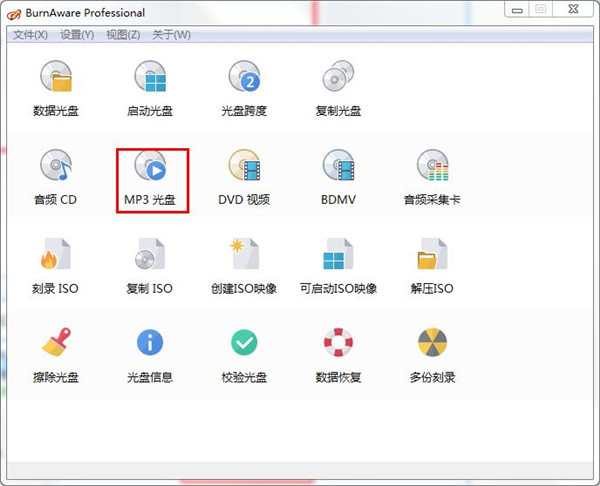Open the 文件(X) menu
This screenshot has height=486, width=600.
30,35
